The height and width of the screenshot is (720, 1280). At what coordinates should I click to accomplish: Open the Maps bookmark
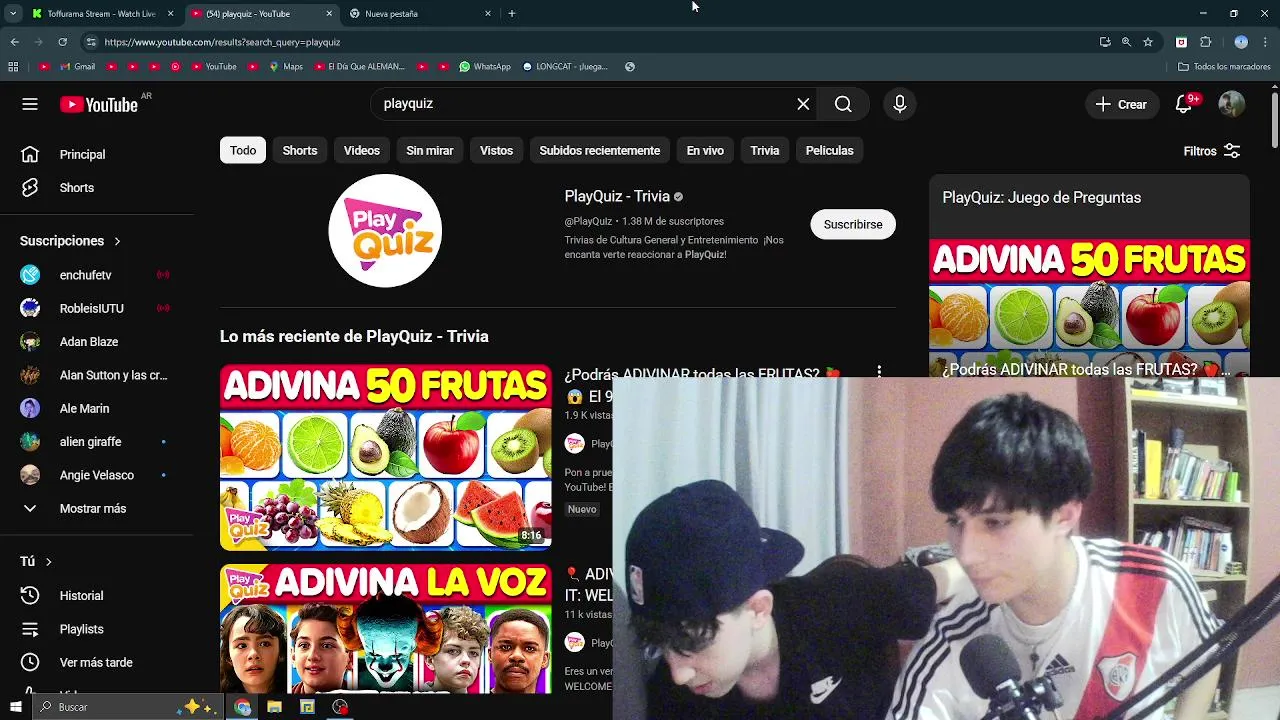click(x=286, y=67)
